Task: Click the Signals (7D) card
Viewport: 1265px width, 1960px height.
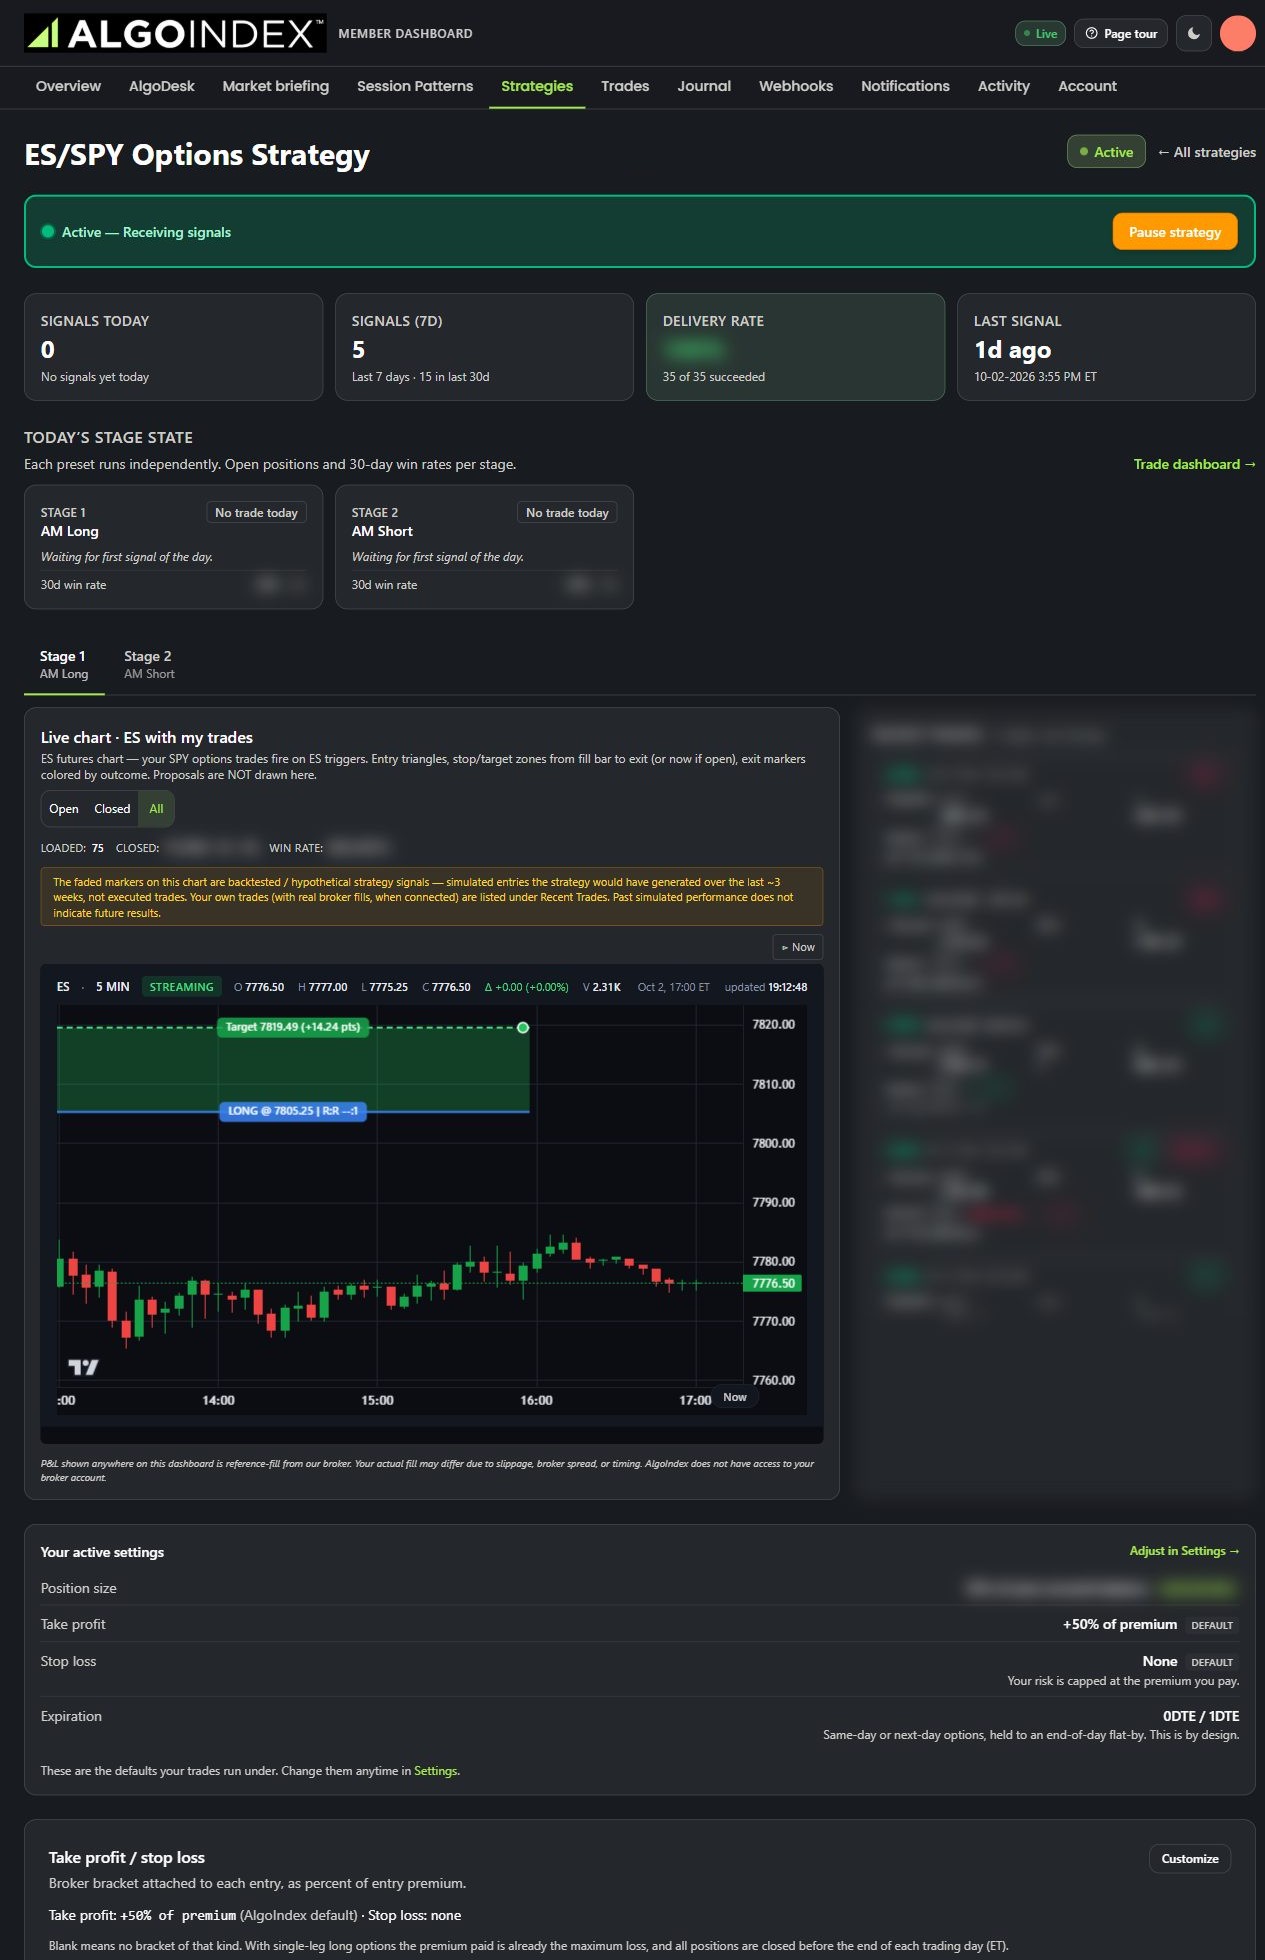Action: click(484, 347)
